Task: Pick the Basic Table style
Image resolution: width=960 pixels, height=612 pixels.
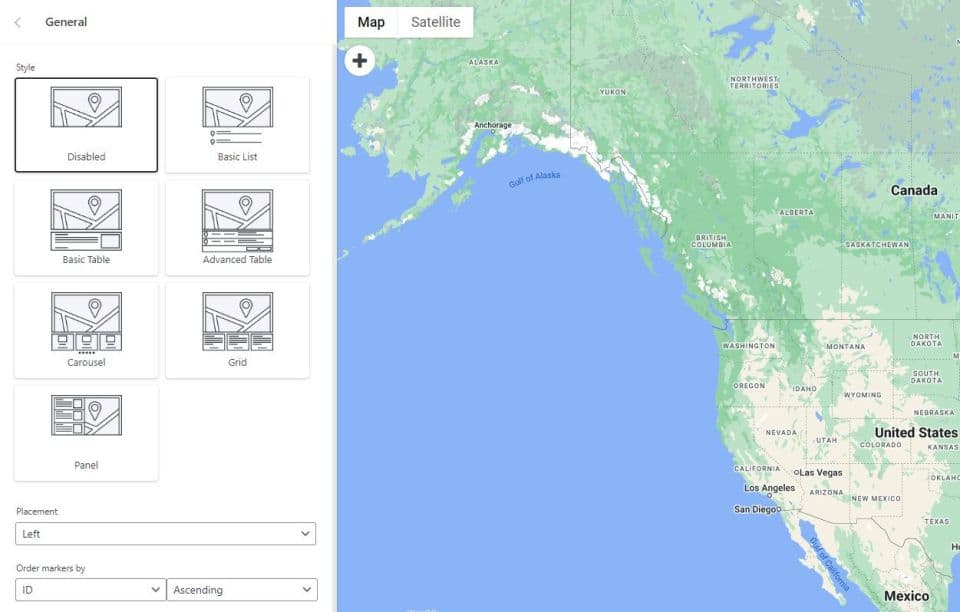Action: point(86,228)
